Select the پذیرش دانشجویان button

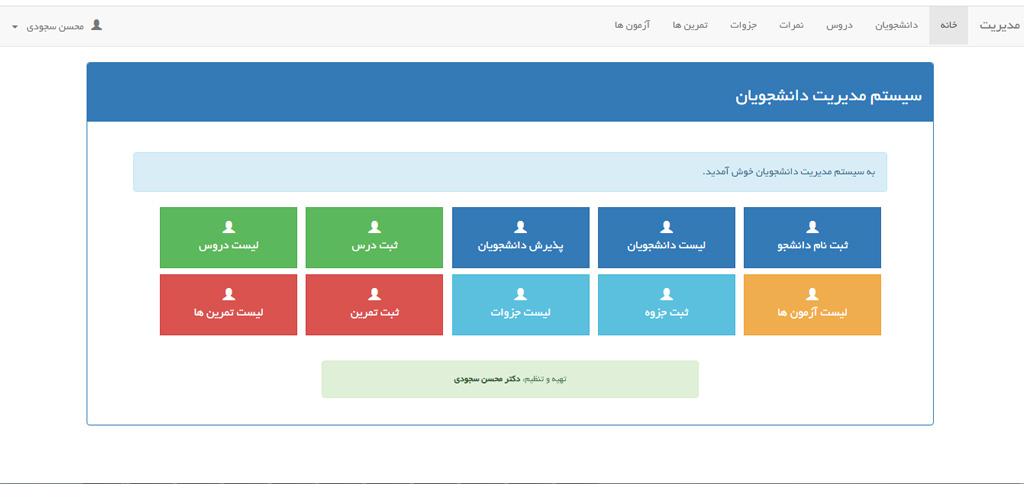tap(520, 238)
